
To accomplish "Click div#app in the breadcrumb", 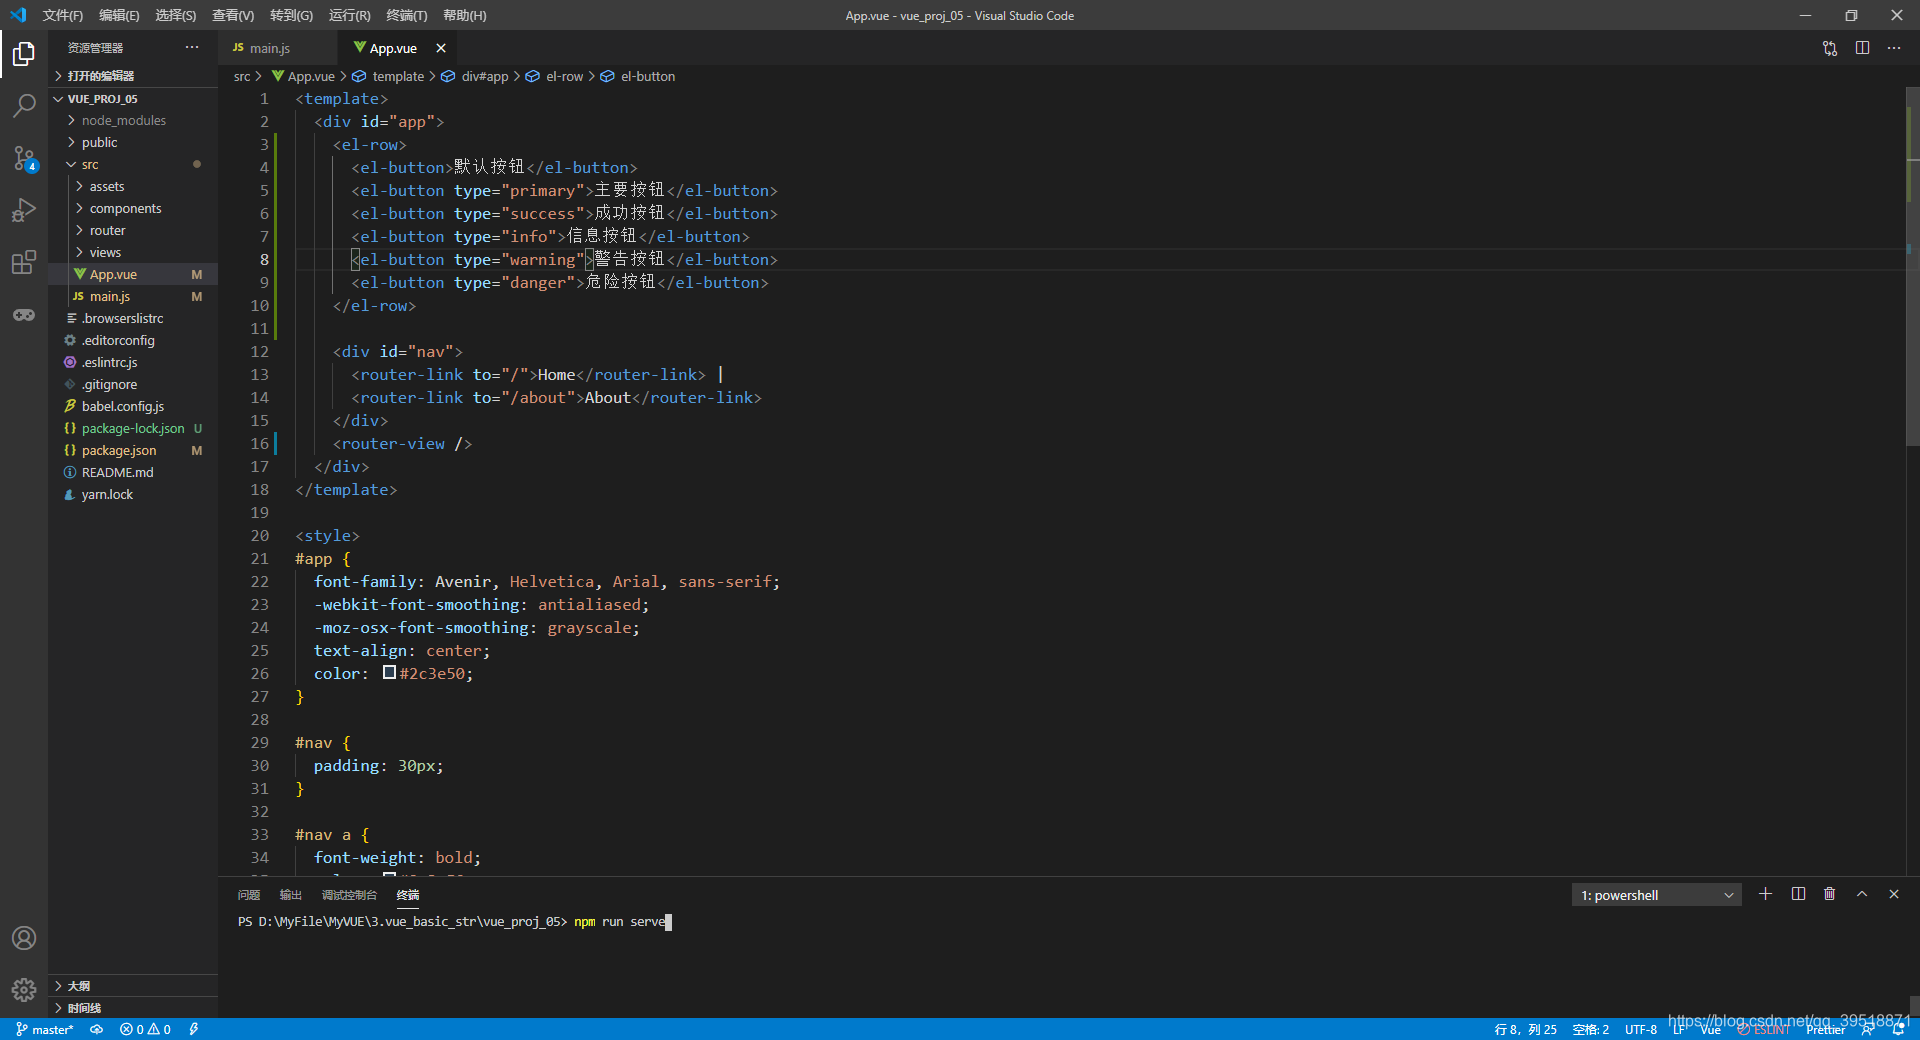I will click(x=484, y=76).
